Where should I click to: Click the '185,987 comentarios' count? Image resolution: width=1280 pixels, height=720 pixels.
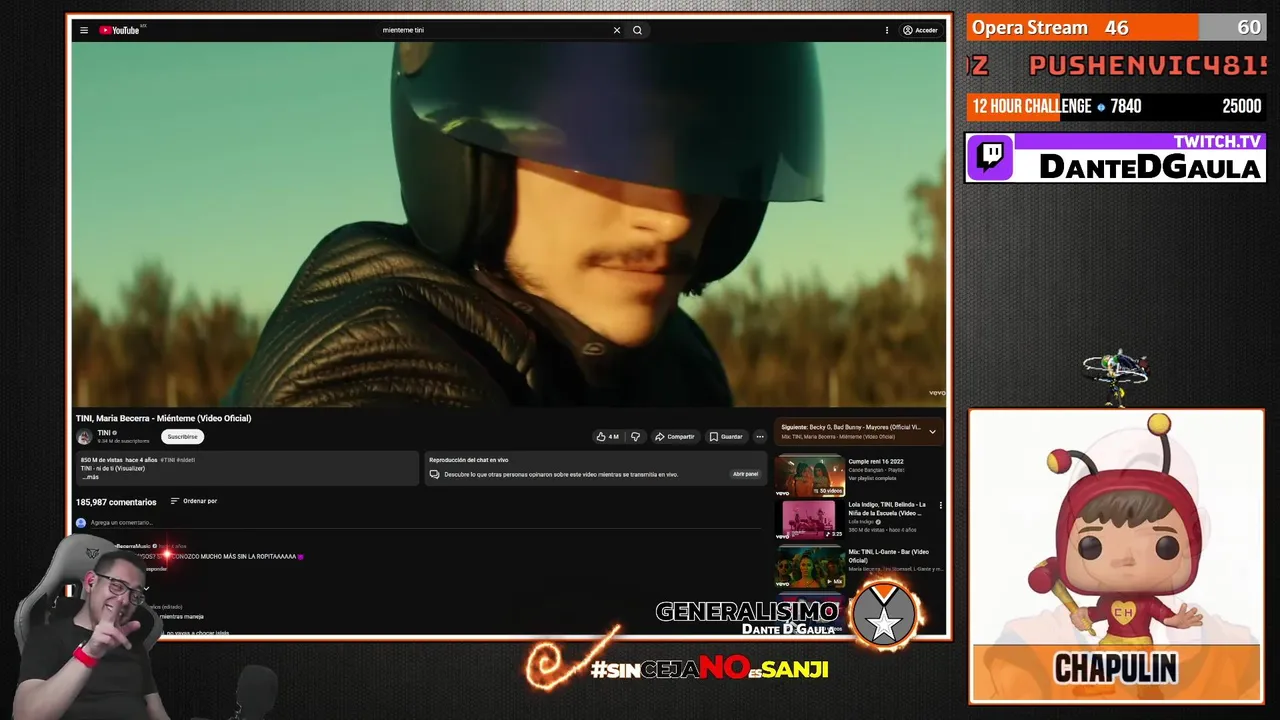point(116,502)
